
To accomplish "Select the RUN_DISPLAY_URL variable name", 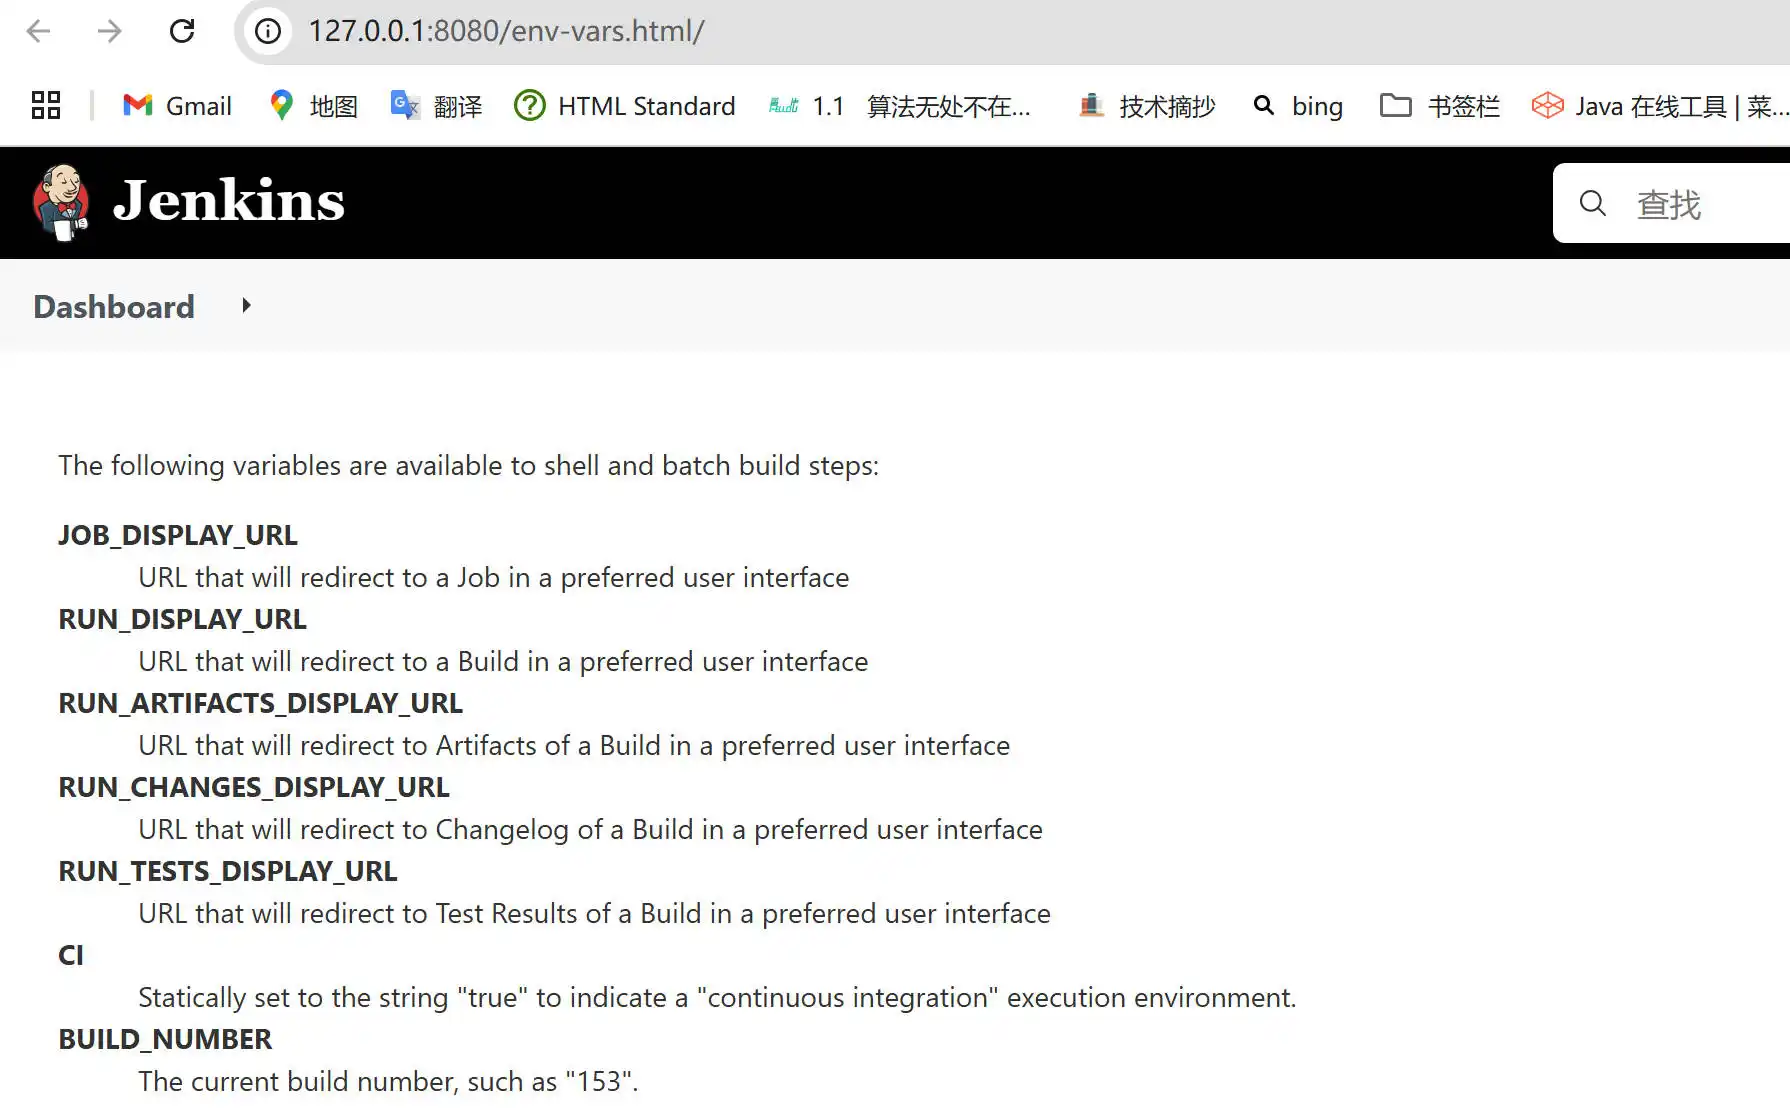I will (x=182, y=619).
